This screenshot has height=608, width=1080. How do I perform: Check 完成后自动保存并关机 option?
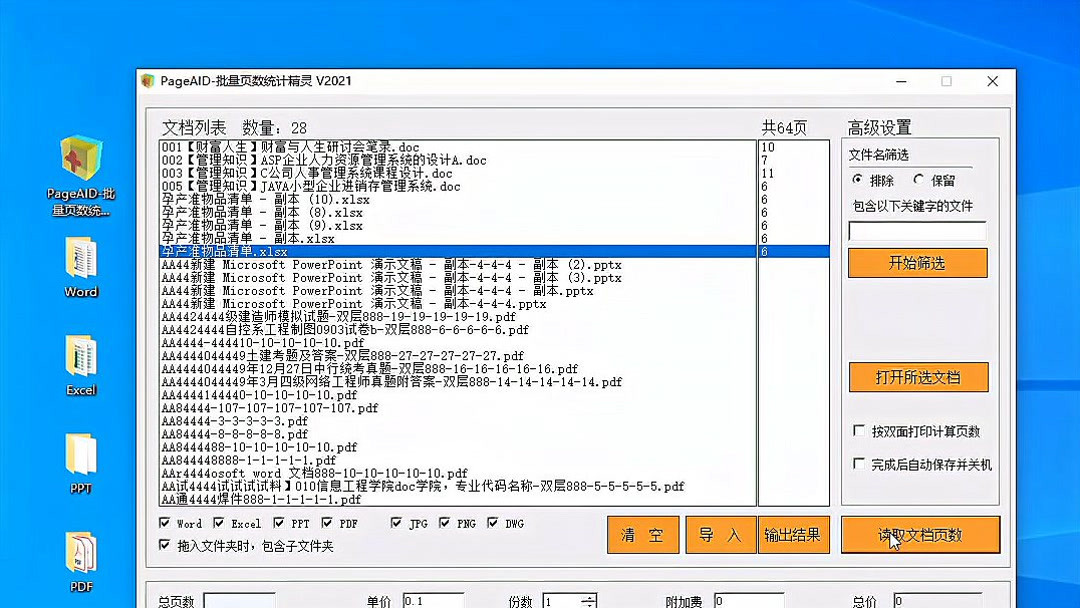pyautogui.click(x=858, y=463)
